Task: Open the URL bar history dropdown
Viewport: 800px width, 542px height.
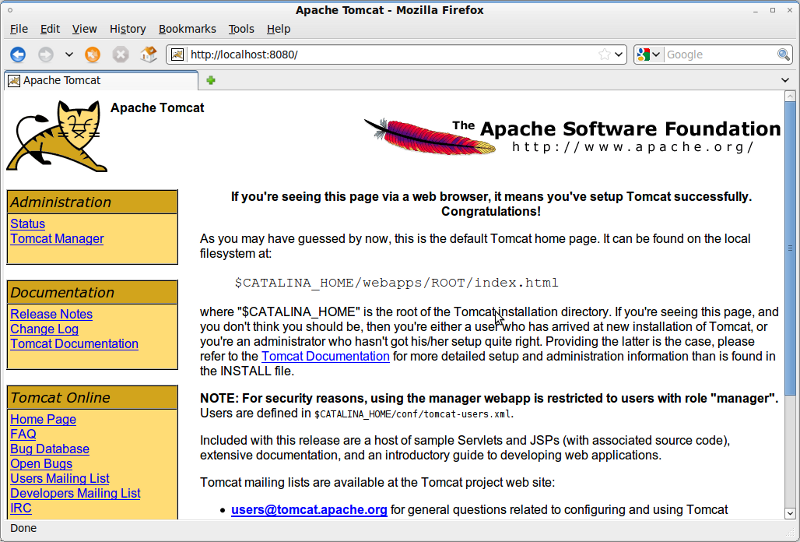Action: (619, 54)
